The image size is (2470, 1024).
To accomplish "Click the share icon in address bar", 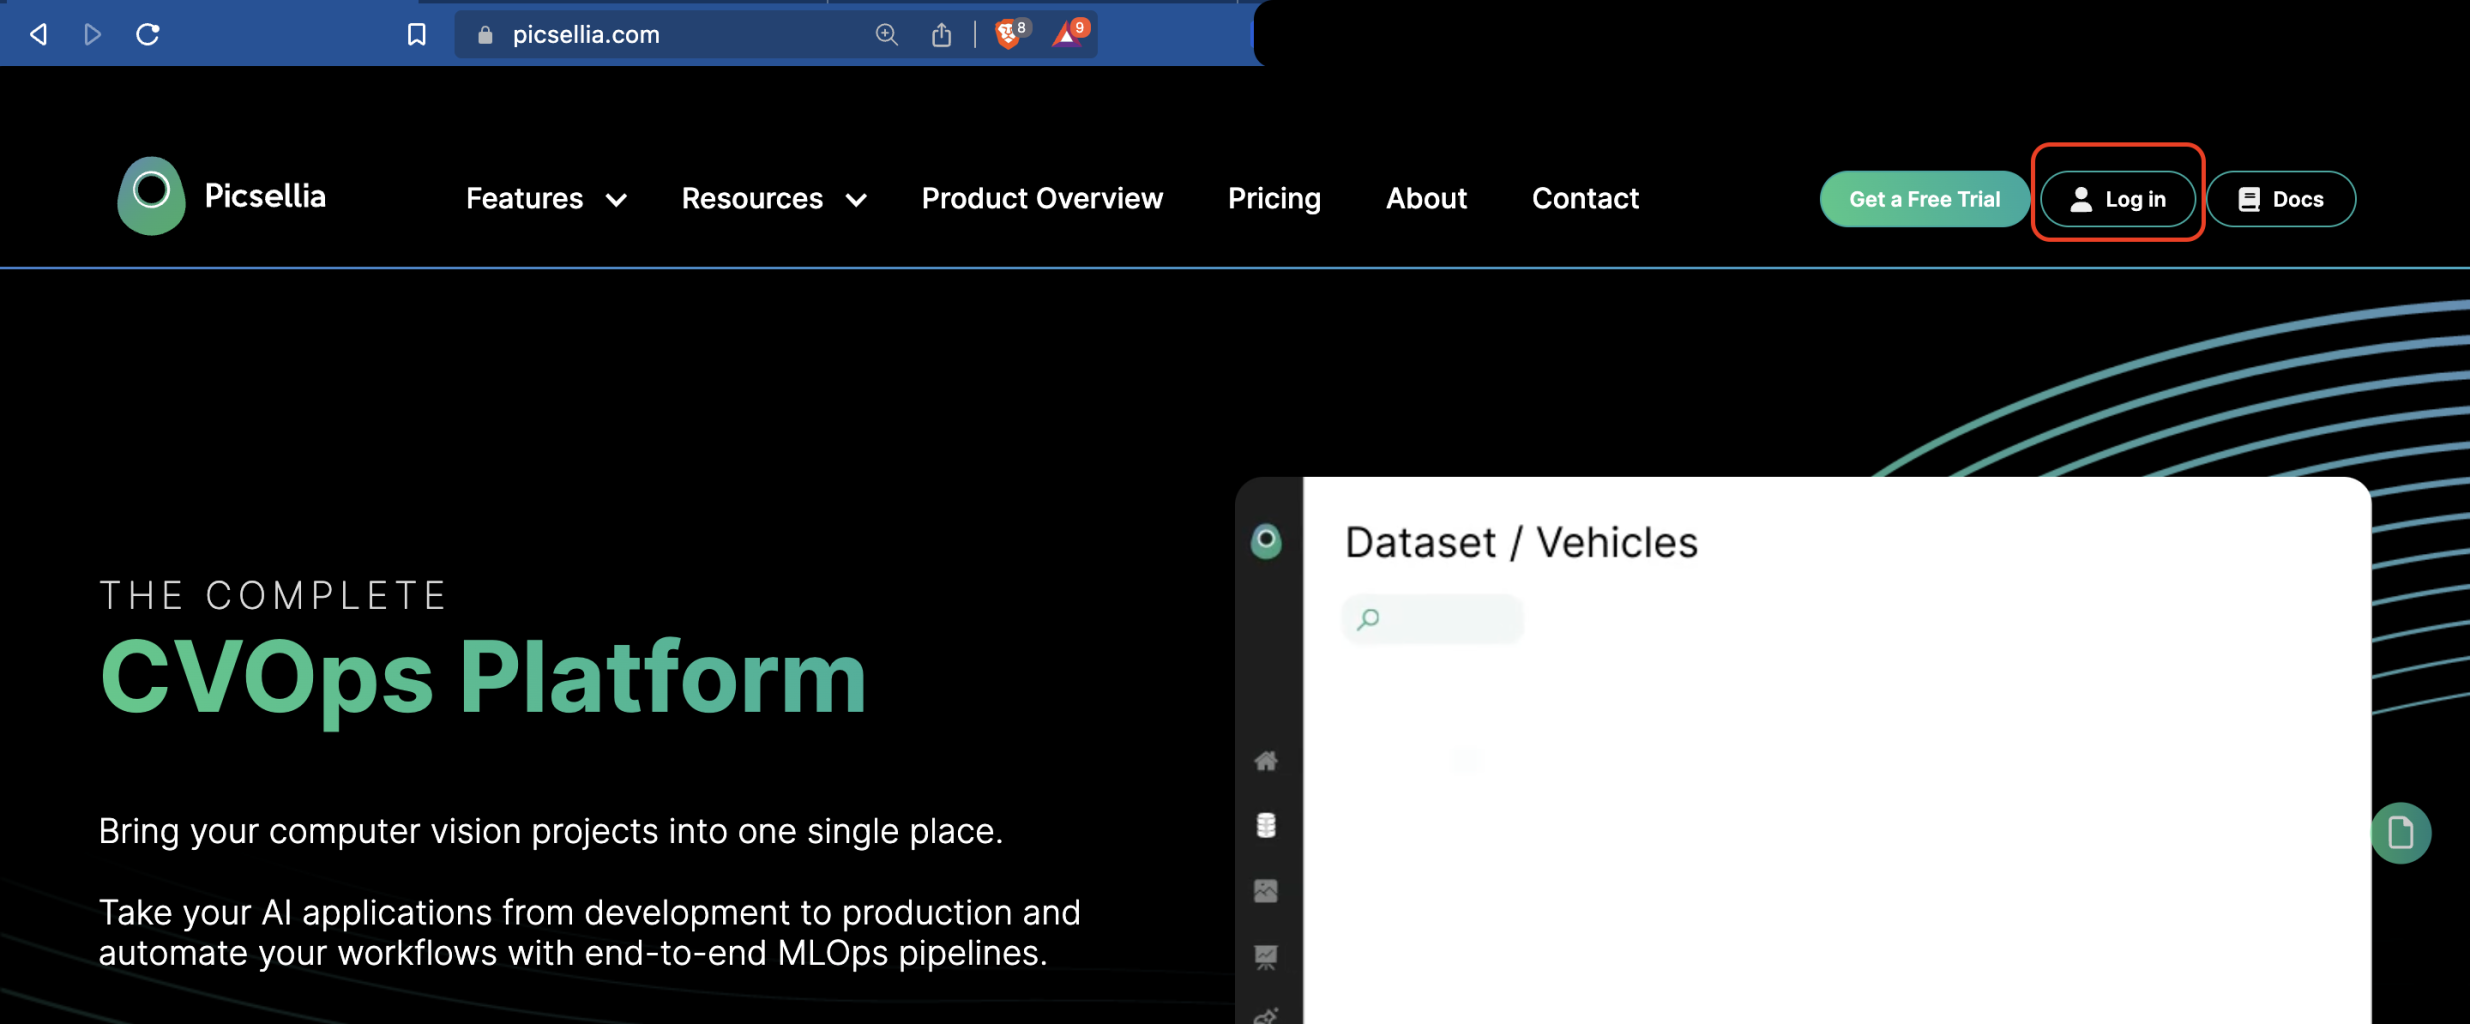I will [941, 35].
